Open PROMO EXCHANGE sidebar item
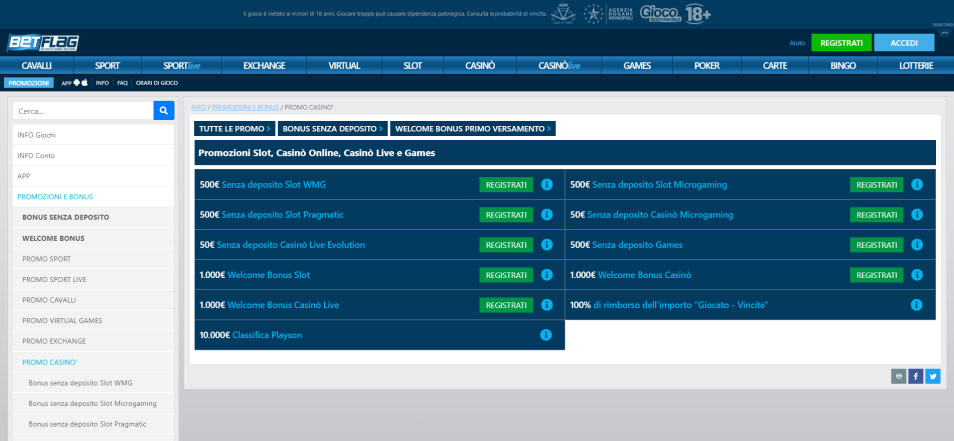 tap(93, 341)
